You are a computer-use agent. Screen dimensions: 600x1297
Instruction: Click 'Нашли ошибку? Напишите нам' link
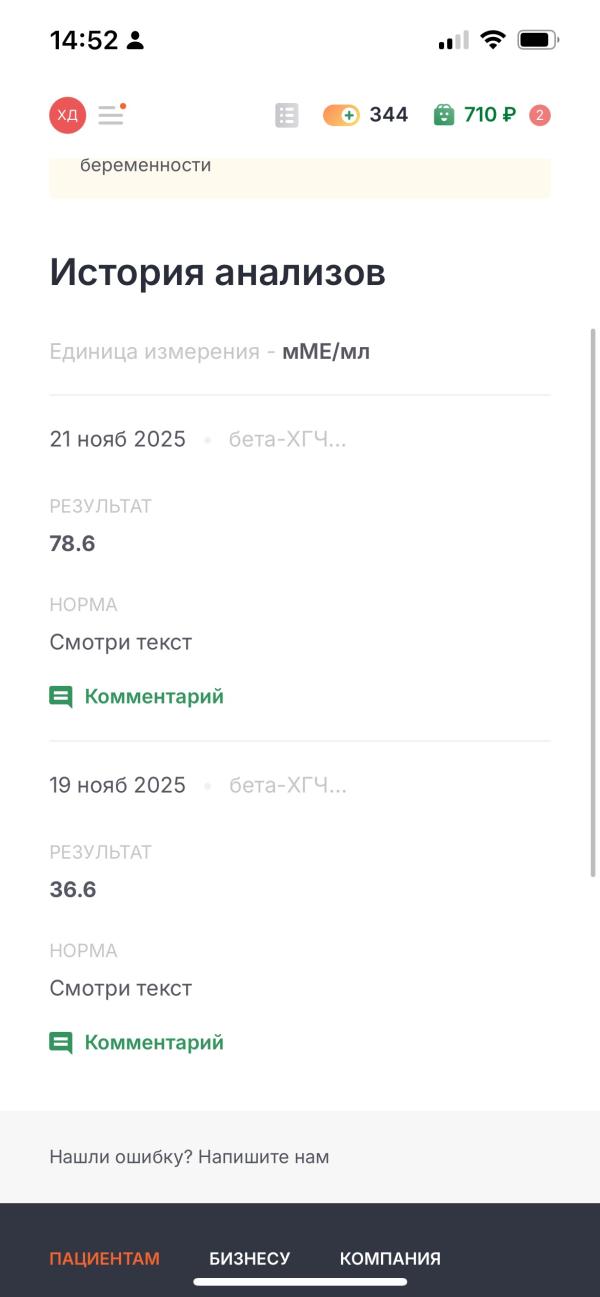[189, 1157]
